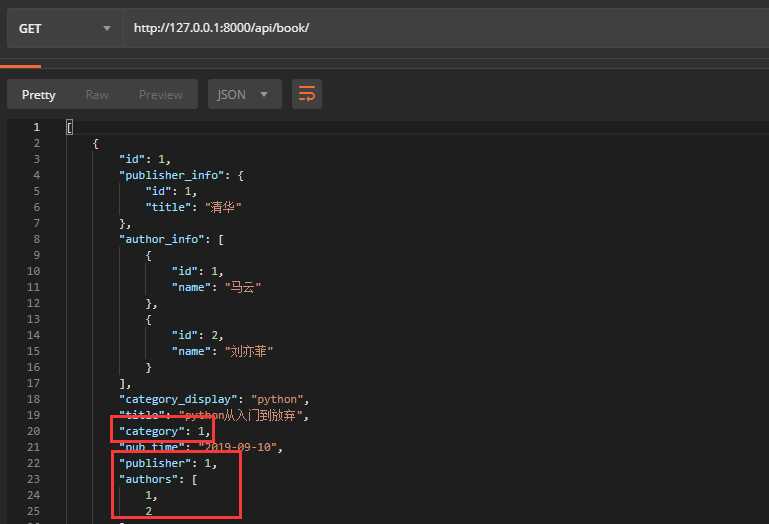Click the "author_info" key on line 8
769x524 pixels.
(162, 239)
